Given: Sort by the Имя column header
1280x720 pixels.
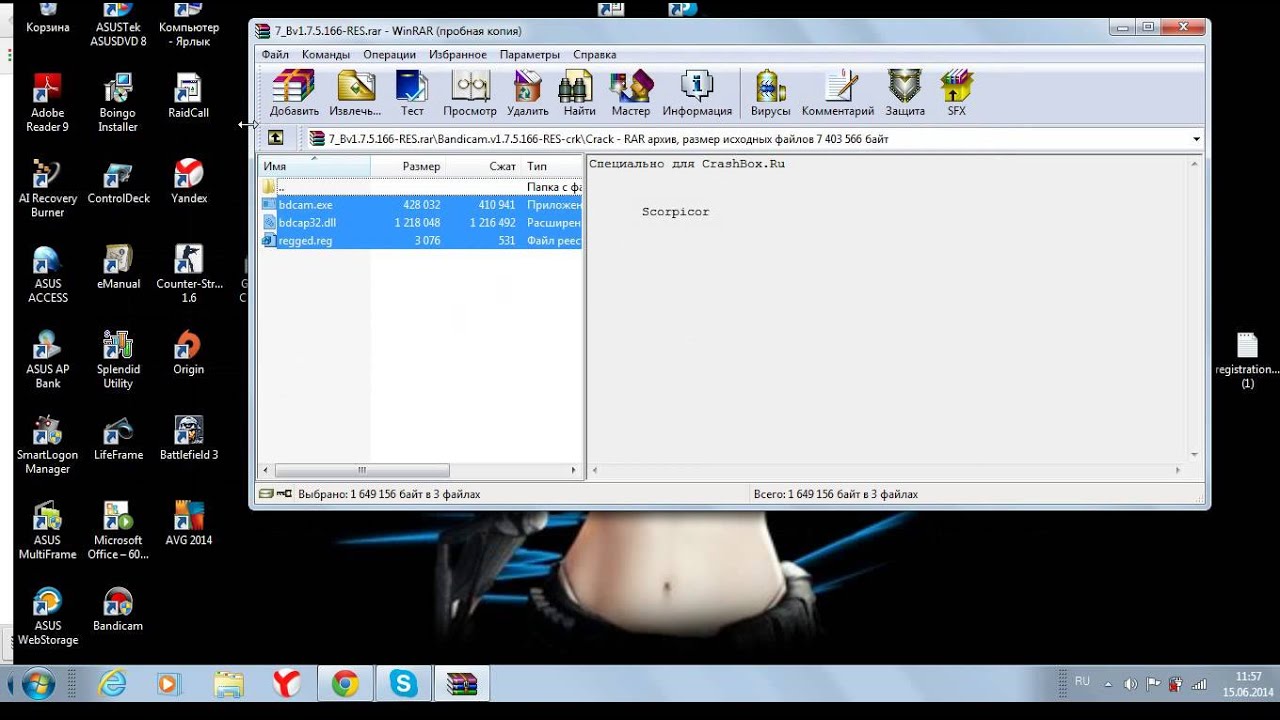Looking at the screenshot, I should (314, 166).
